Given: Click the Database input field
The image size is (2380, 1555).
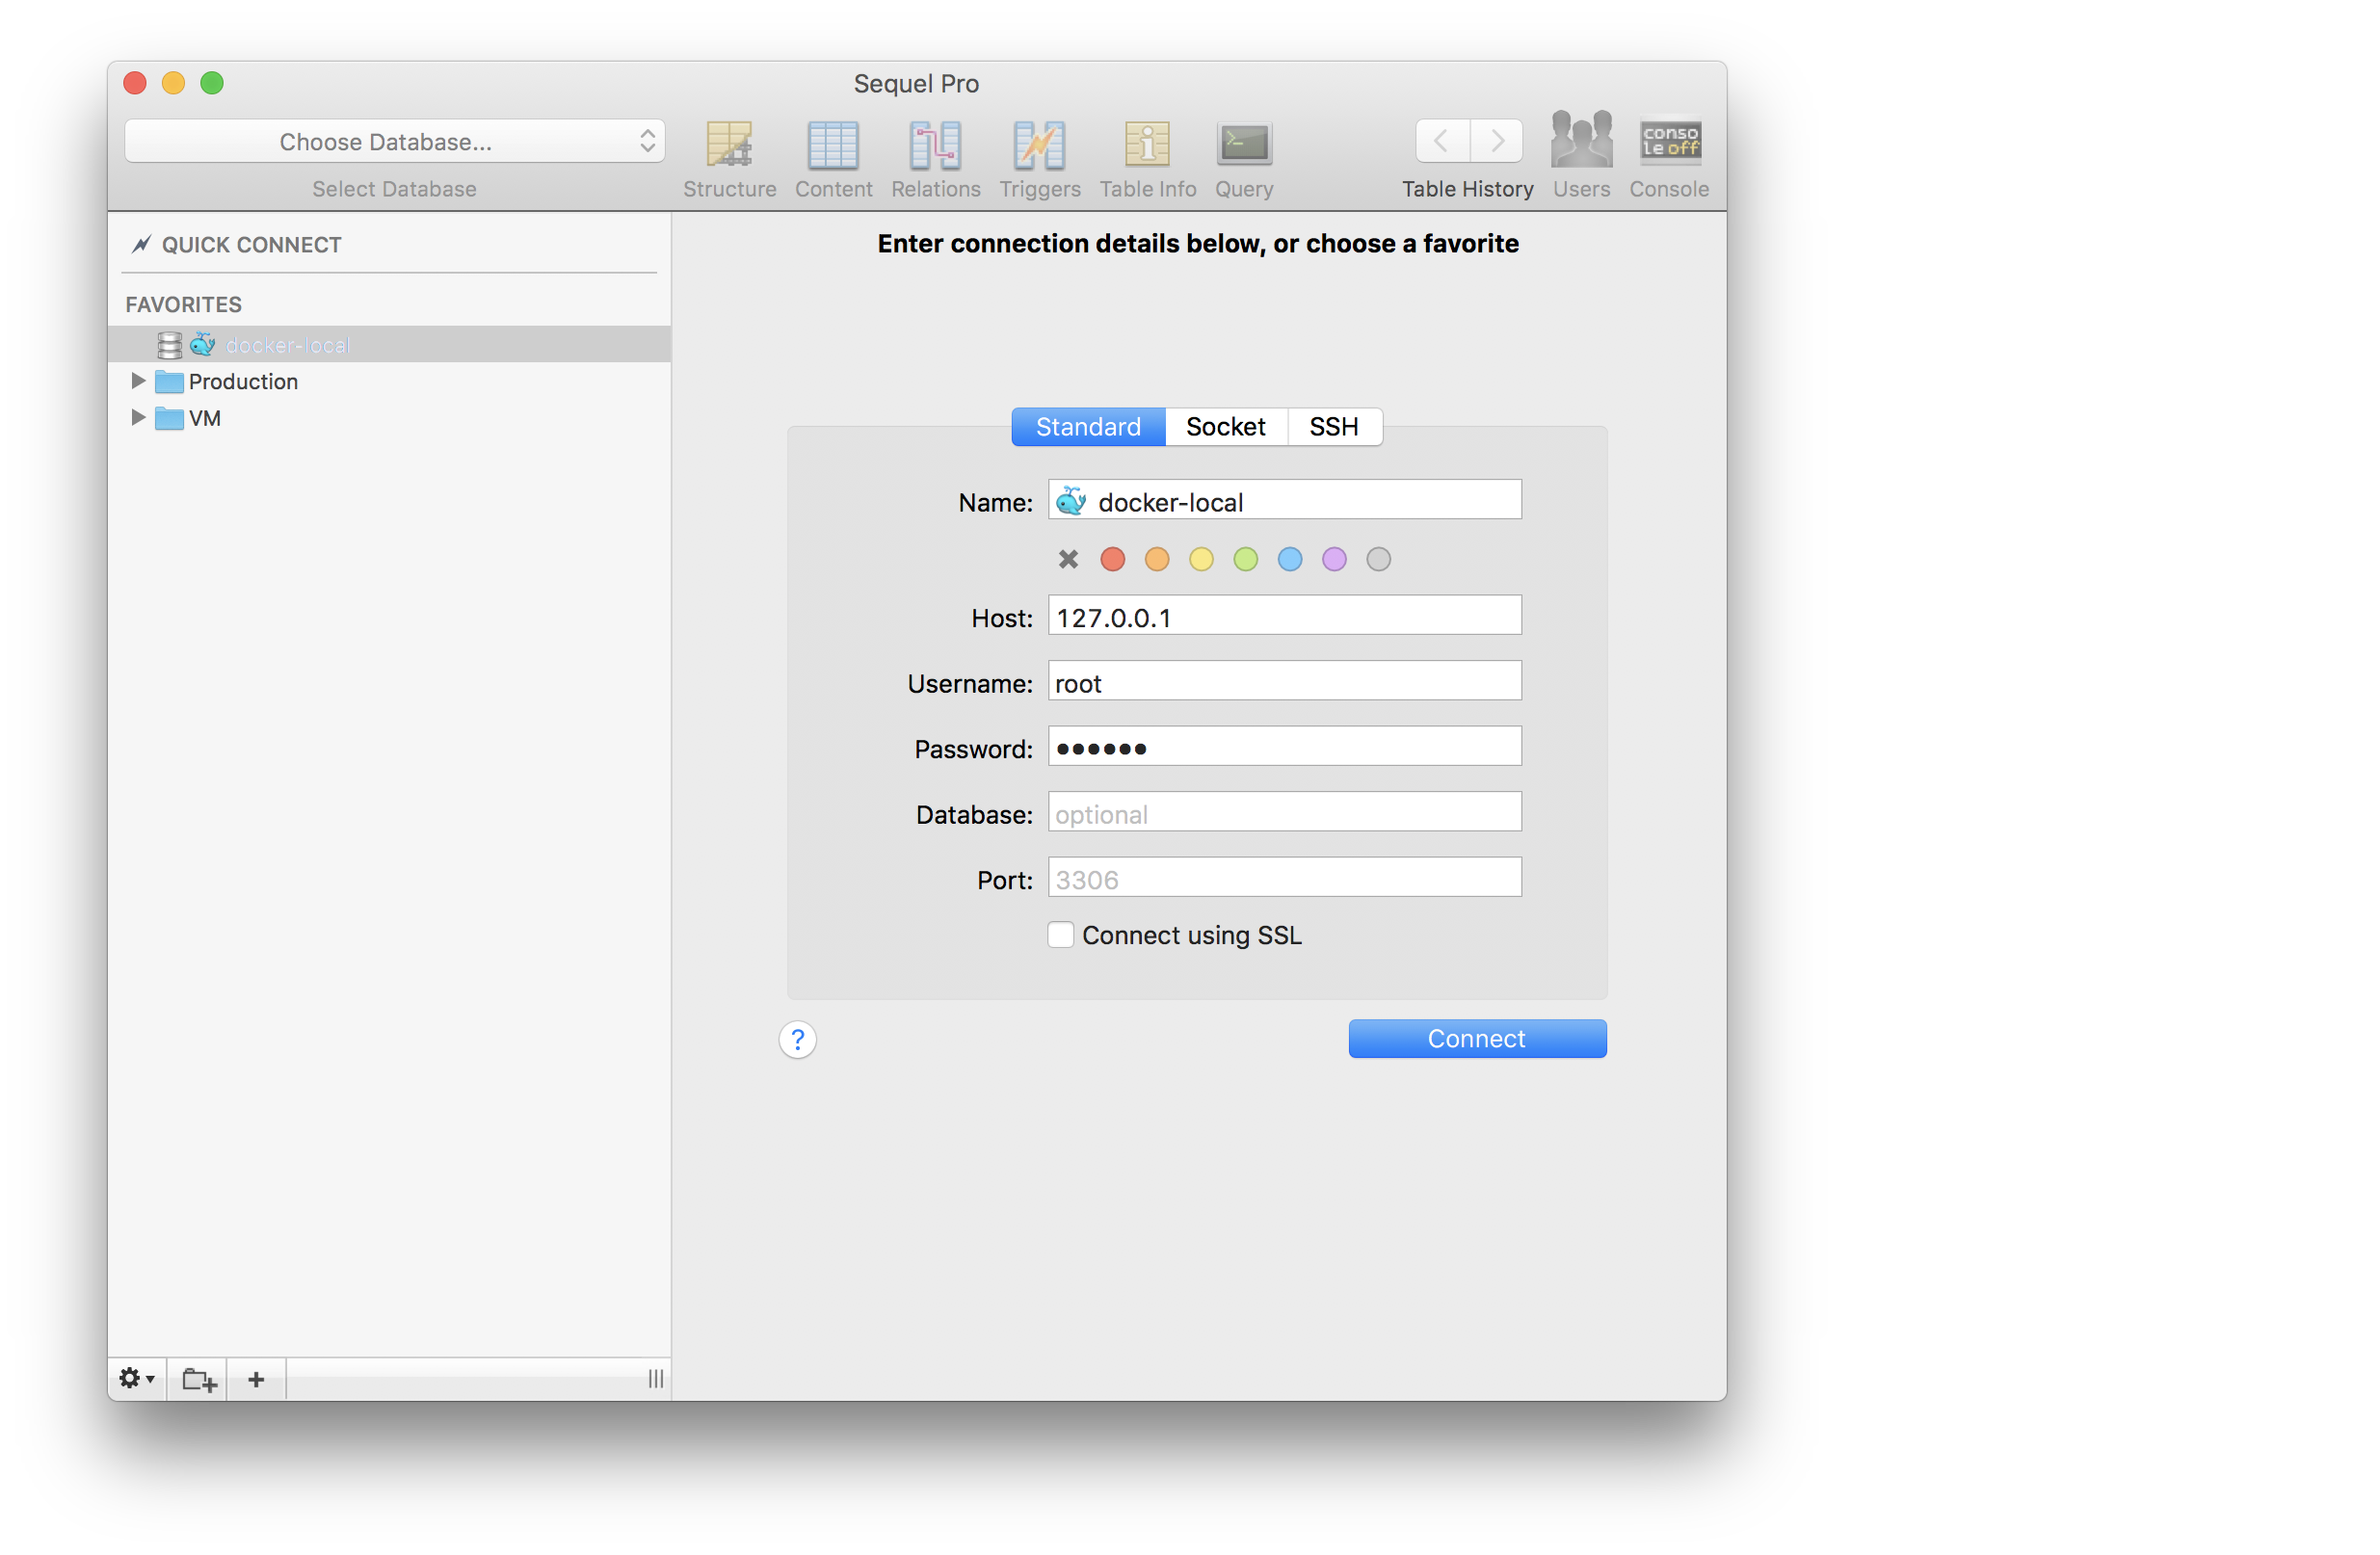Looking at the screenshot, I should (x=1285, y=812).
